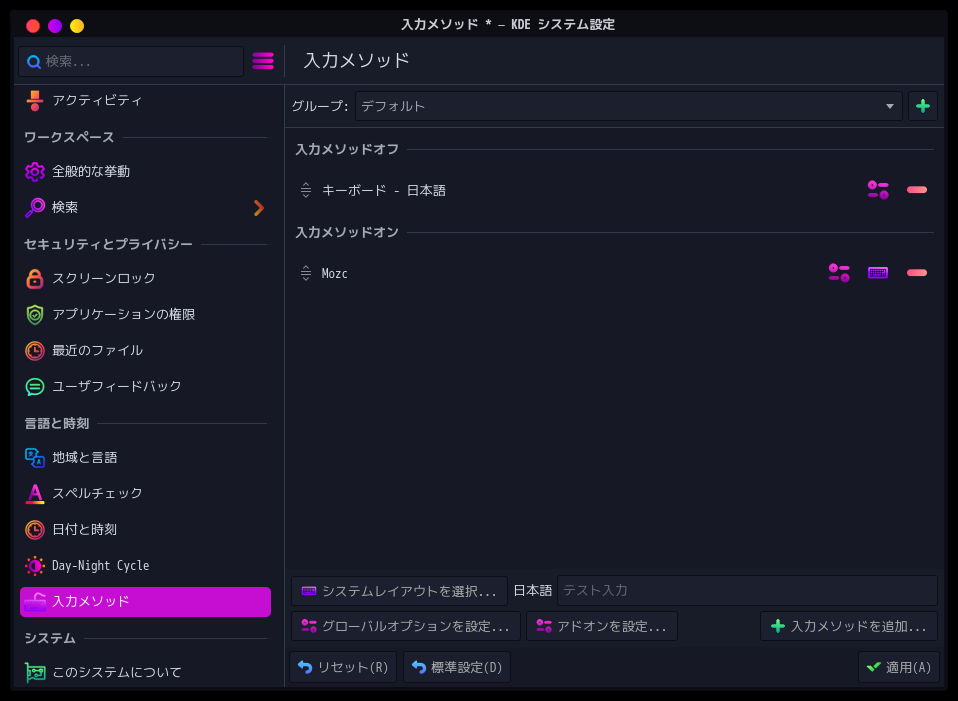Select 入力メソッド in sidebar
Screen dimensions: 958x701
pyautogui.click(x=145, y=602)
